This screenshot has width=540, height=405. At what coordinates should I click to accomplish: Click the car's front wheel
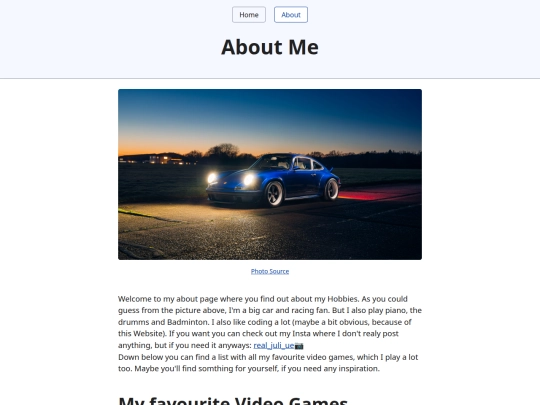click(x=274, y=194)
